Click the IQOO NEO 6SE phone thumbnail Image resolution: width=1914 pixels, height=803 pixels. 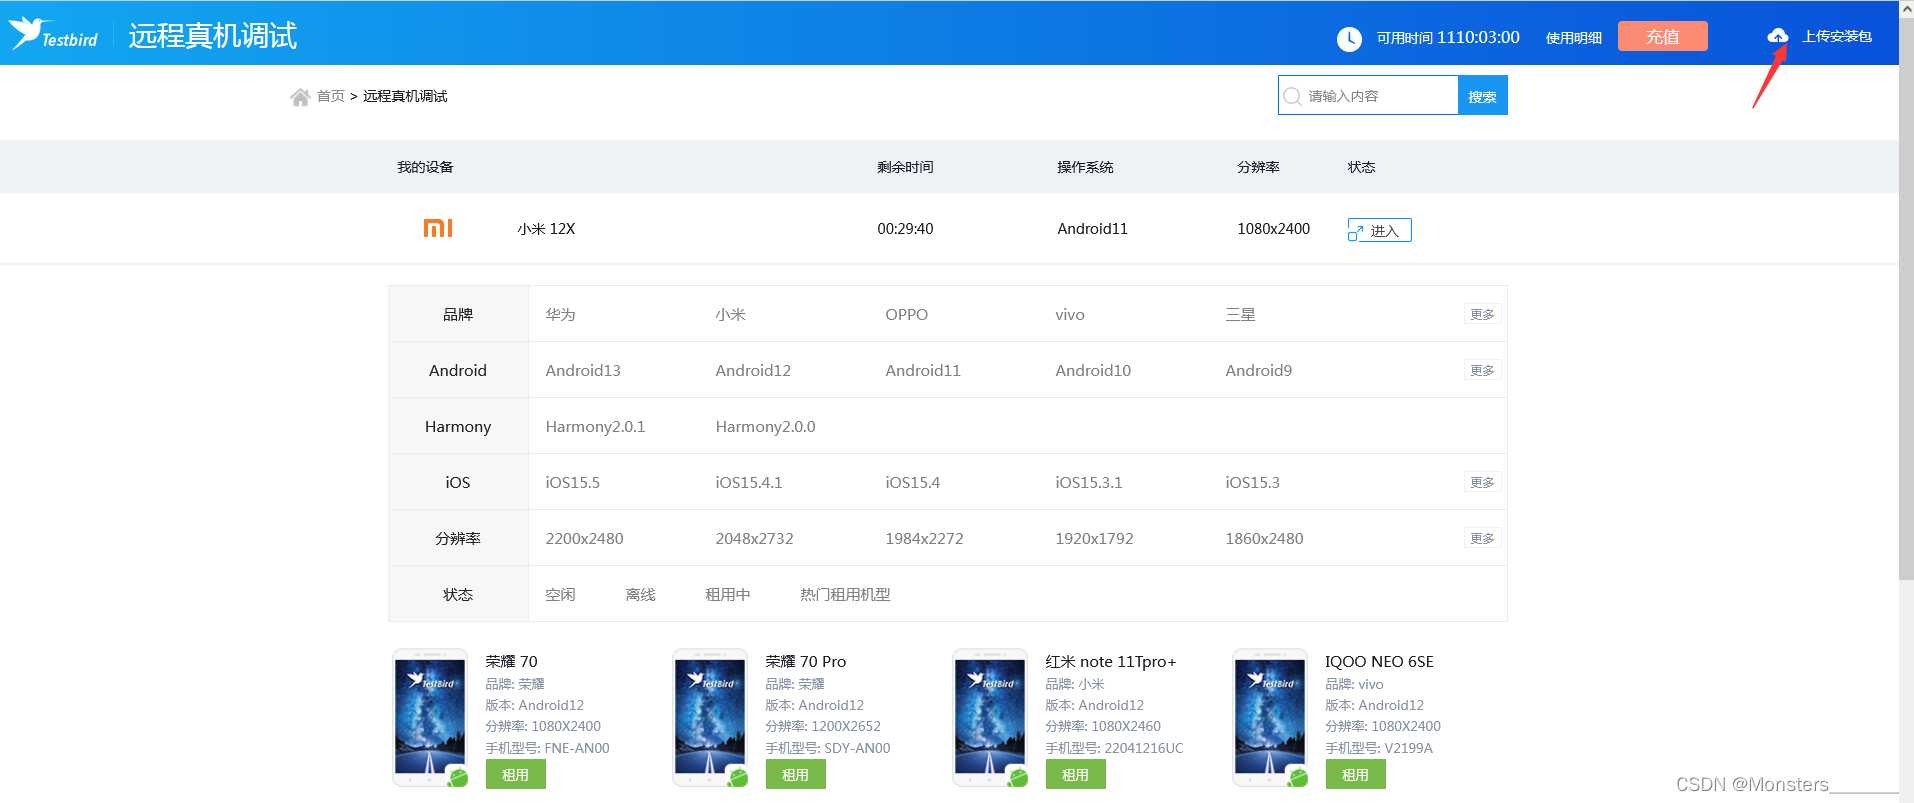point(1270,717)
